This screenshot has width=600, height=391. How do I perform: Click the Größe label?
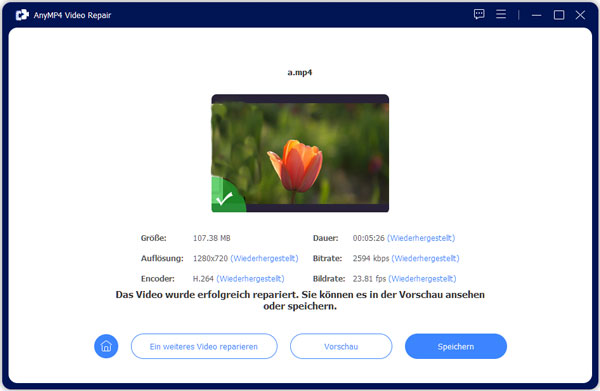(x=153, y=238)
